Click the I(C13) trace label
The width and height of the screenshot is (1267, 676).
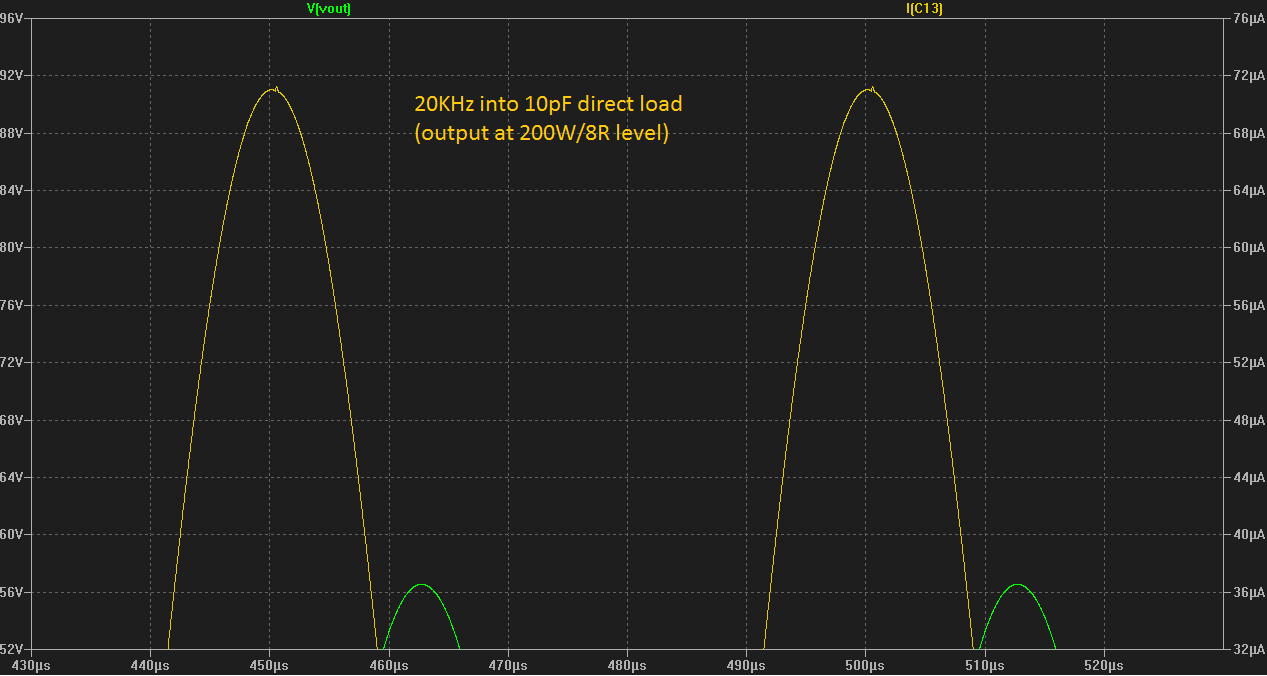click(924, 8)
